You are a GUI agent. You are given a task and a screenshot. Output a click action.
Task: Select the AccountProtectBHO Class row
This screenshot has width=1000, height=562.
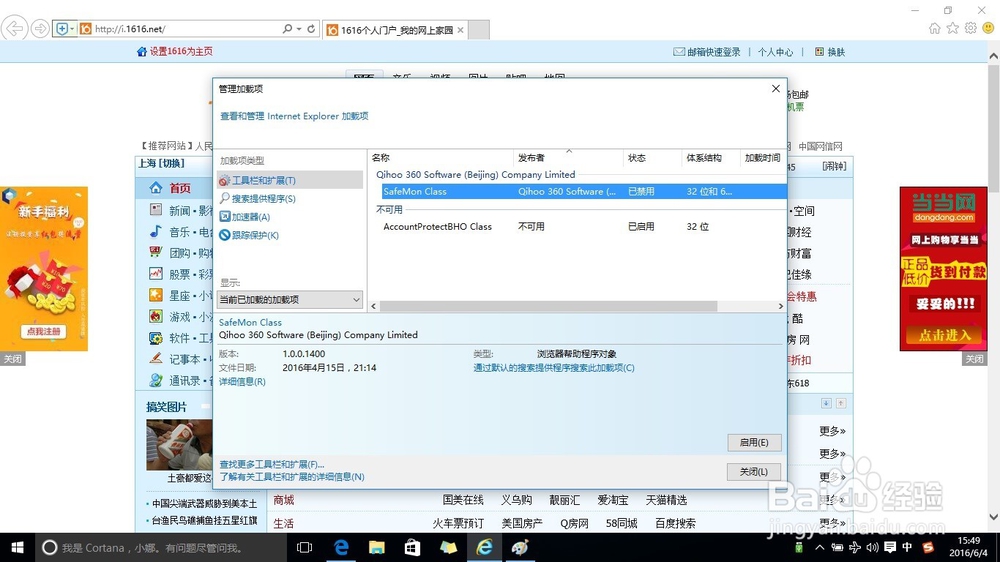coord(584,226)
